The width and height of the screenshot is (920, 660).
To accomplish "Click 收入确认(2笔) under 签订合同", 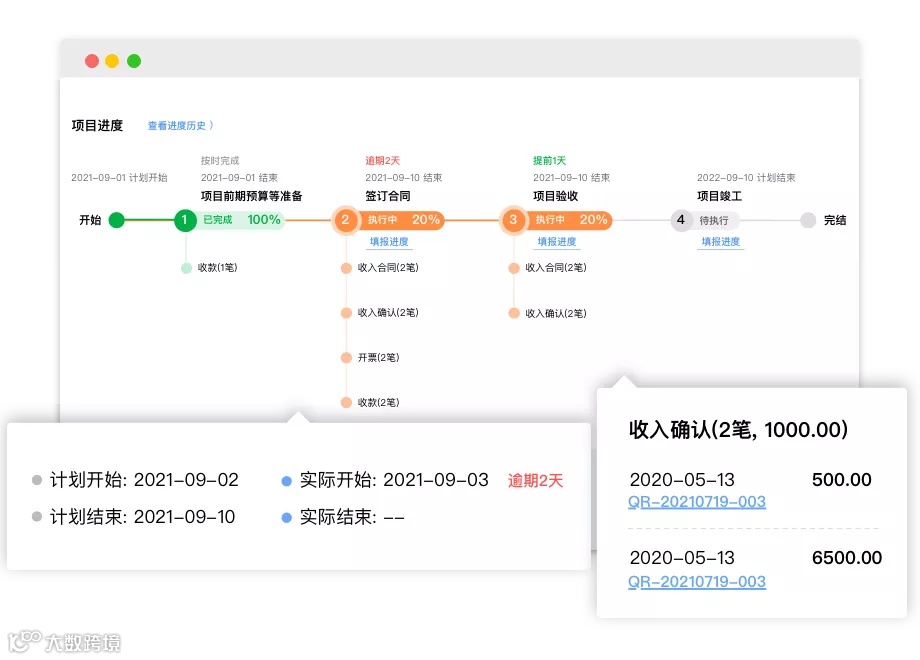I will tap(380, 313).
